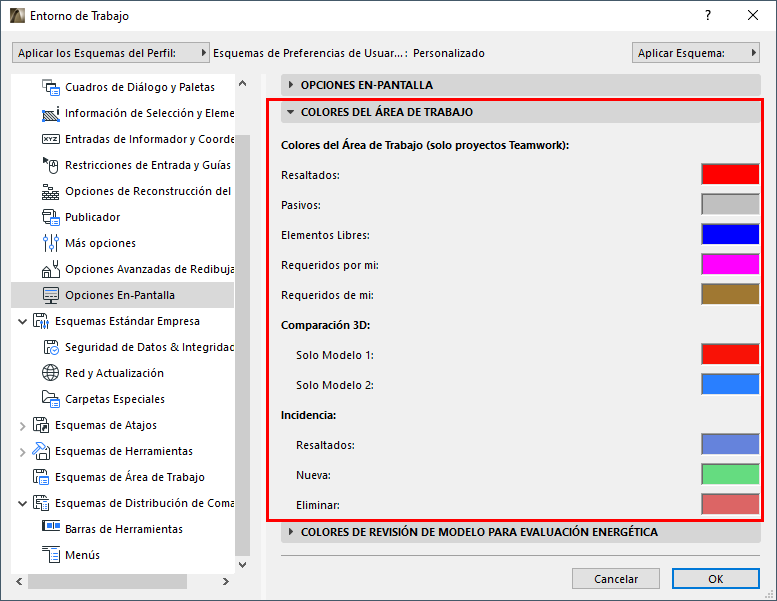
Task: Click the Cuadros de Diálogo y Paletas icon
Action: pyautogui.click(x=51, y=87)
